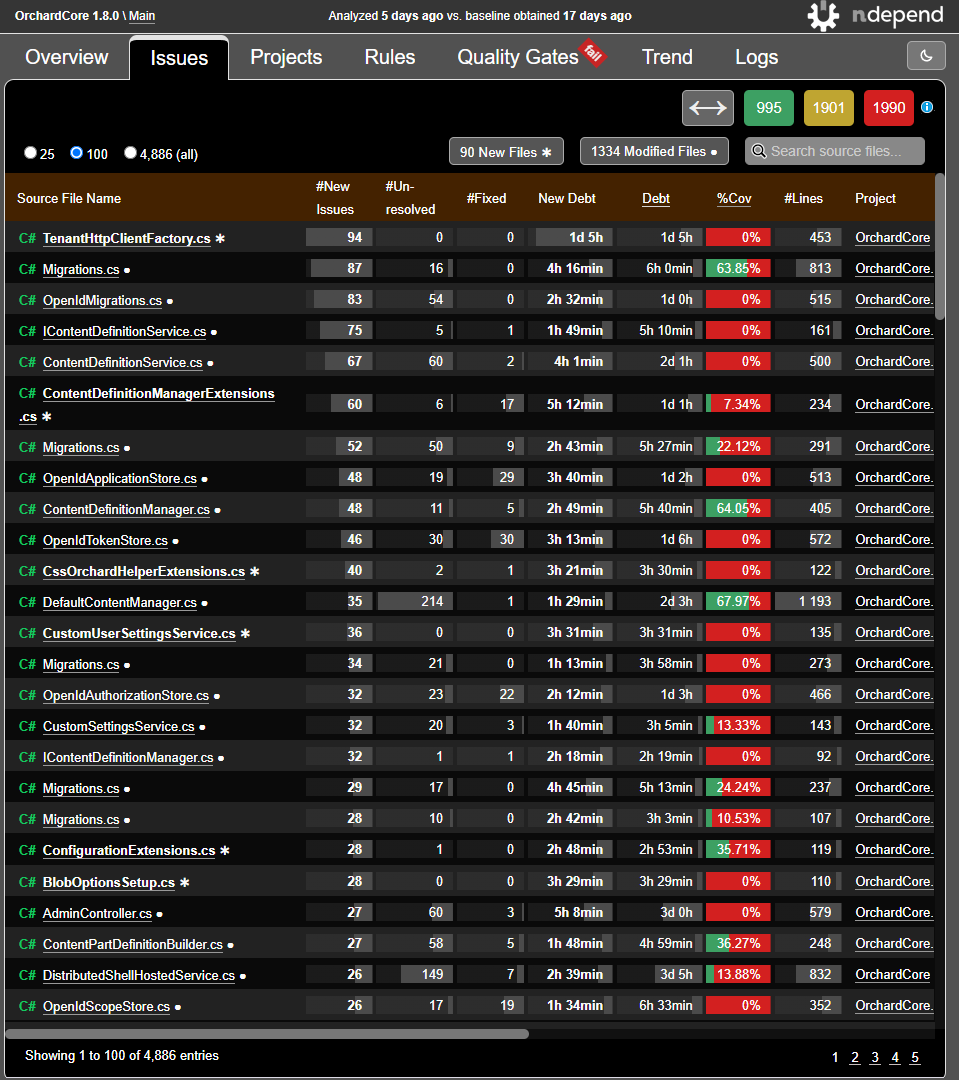Click C# icon beside OpenIdApplicationStore.cs

tap(27, 478)
